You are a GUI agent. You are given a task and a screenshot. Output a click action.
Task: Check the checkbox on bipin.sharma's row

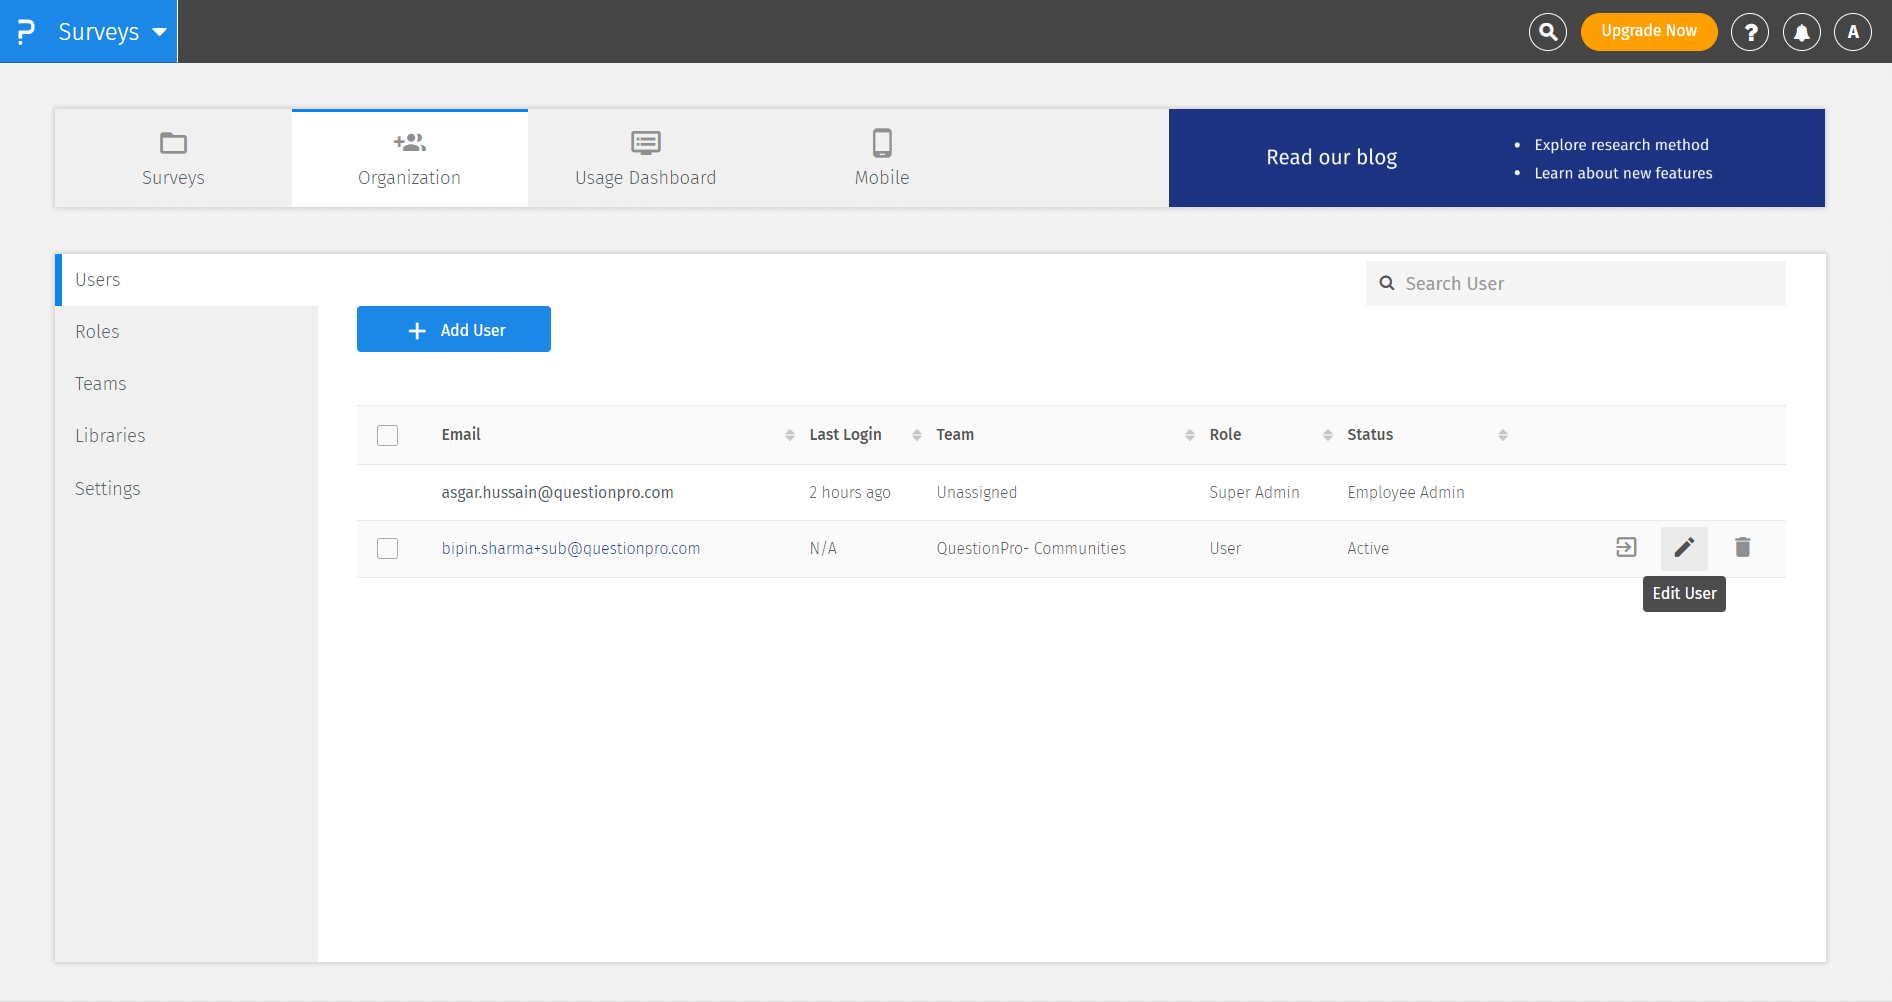[x=387, y=548]
